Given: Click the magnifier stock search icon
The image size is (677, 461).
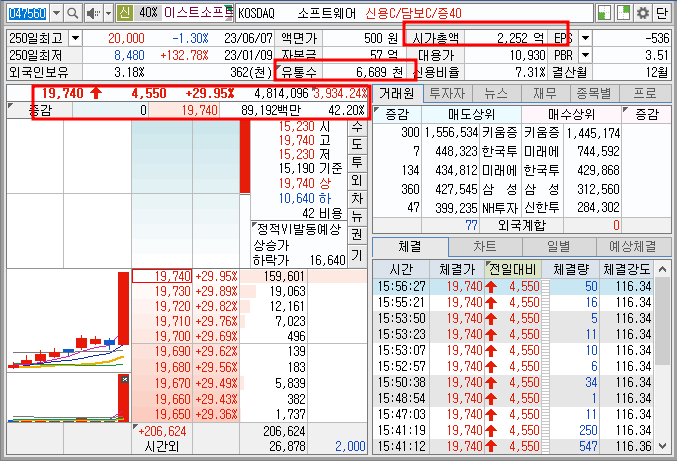Looking at the screenshot, I should point(73,13).
